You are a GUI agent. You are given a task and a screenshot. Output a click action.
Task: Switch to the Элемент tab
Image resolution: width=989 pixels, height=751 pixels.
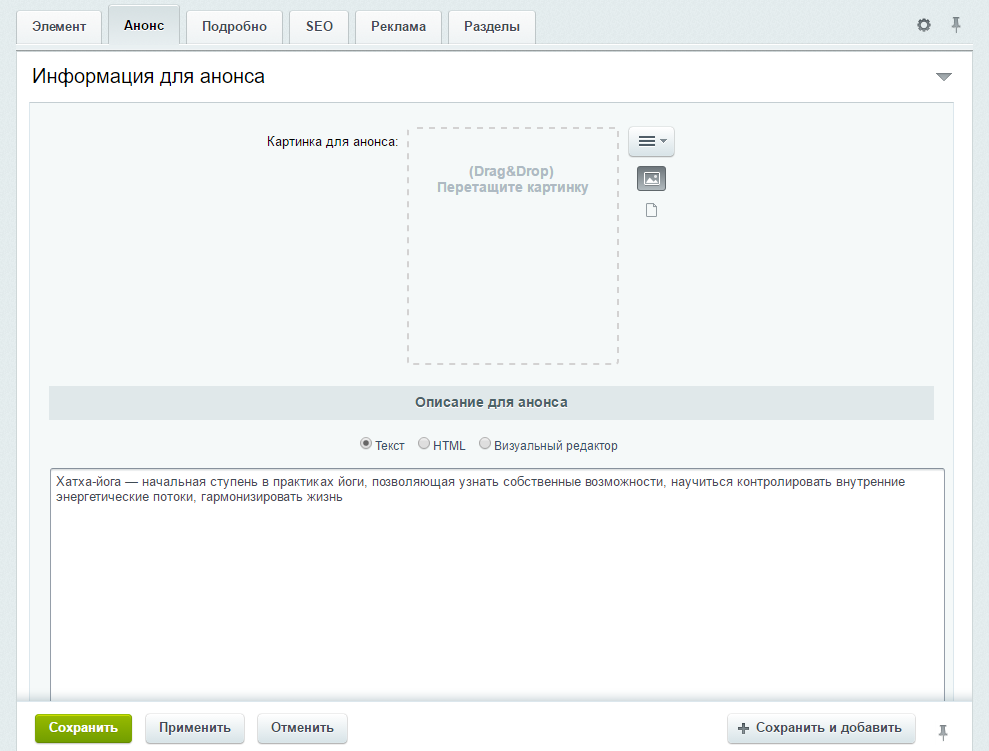tap(59, 27)
